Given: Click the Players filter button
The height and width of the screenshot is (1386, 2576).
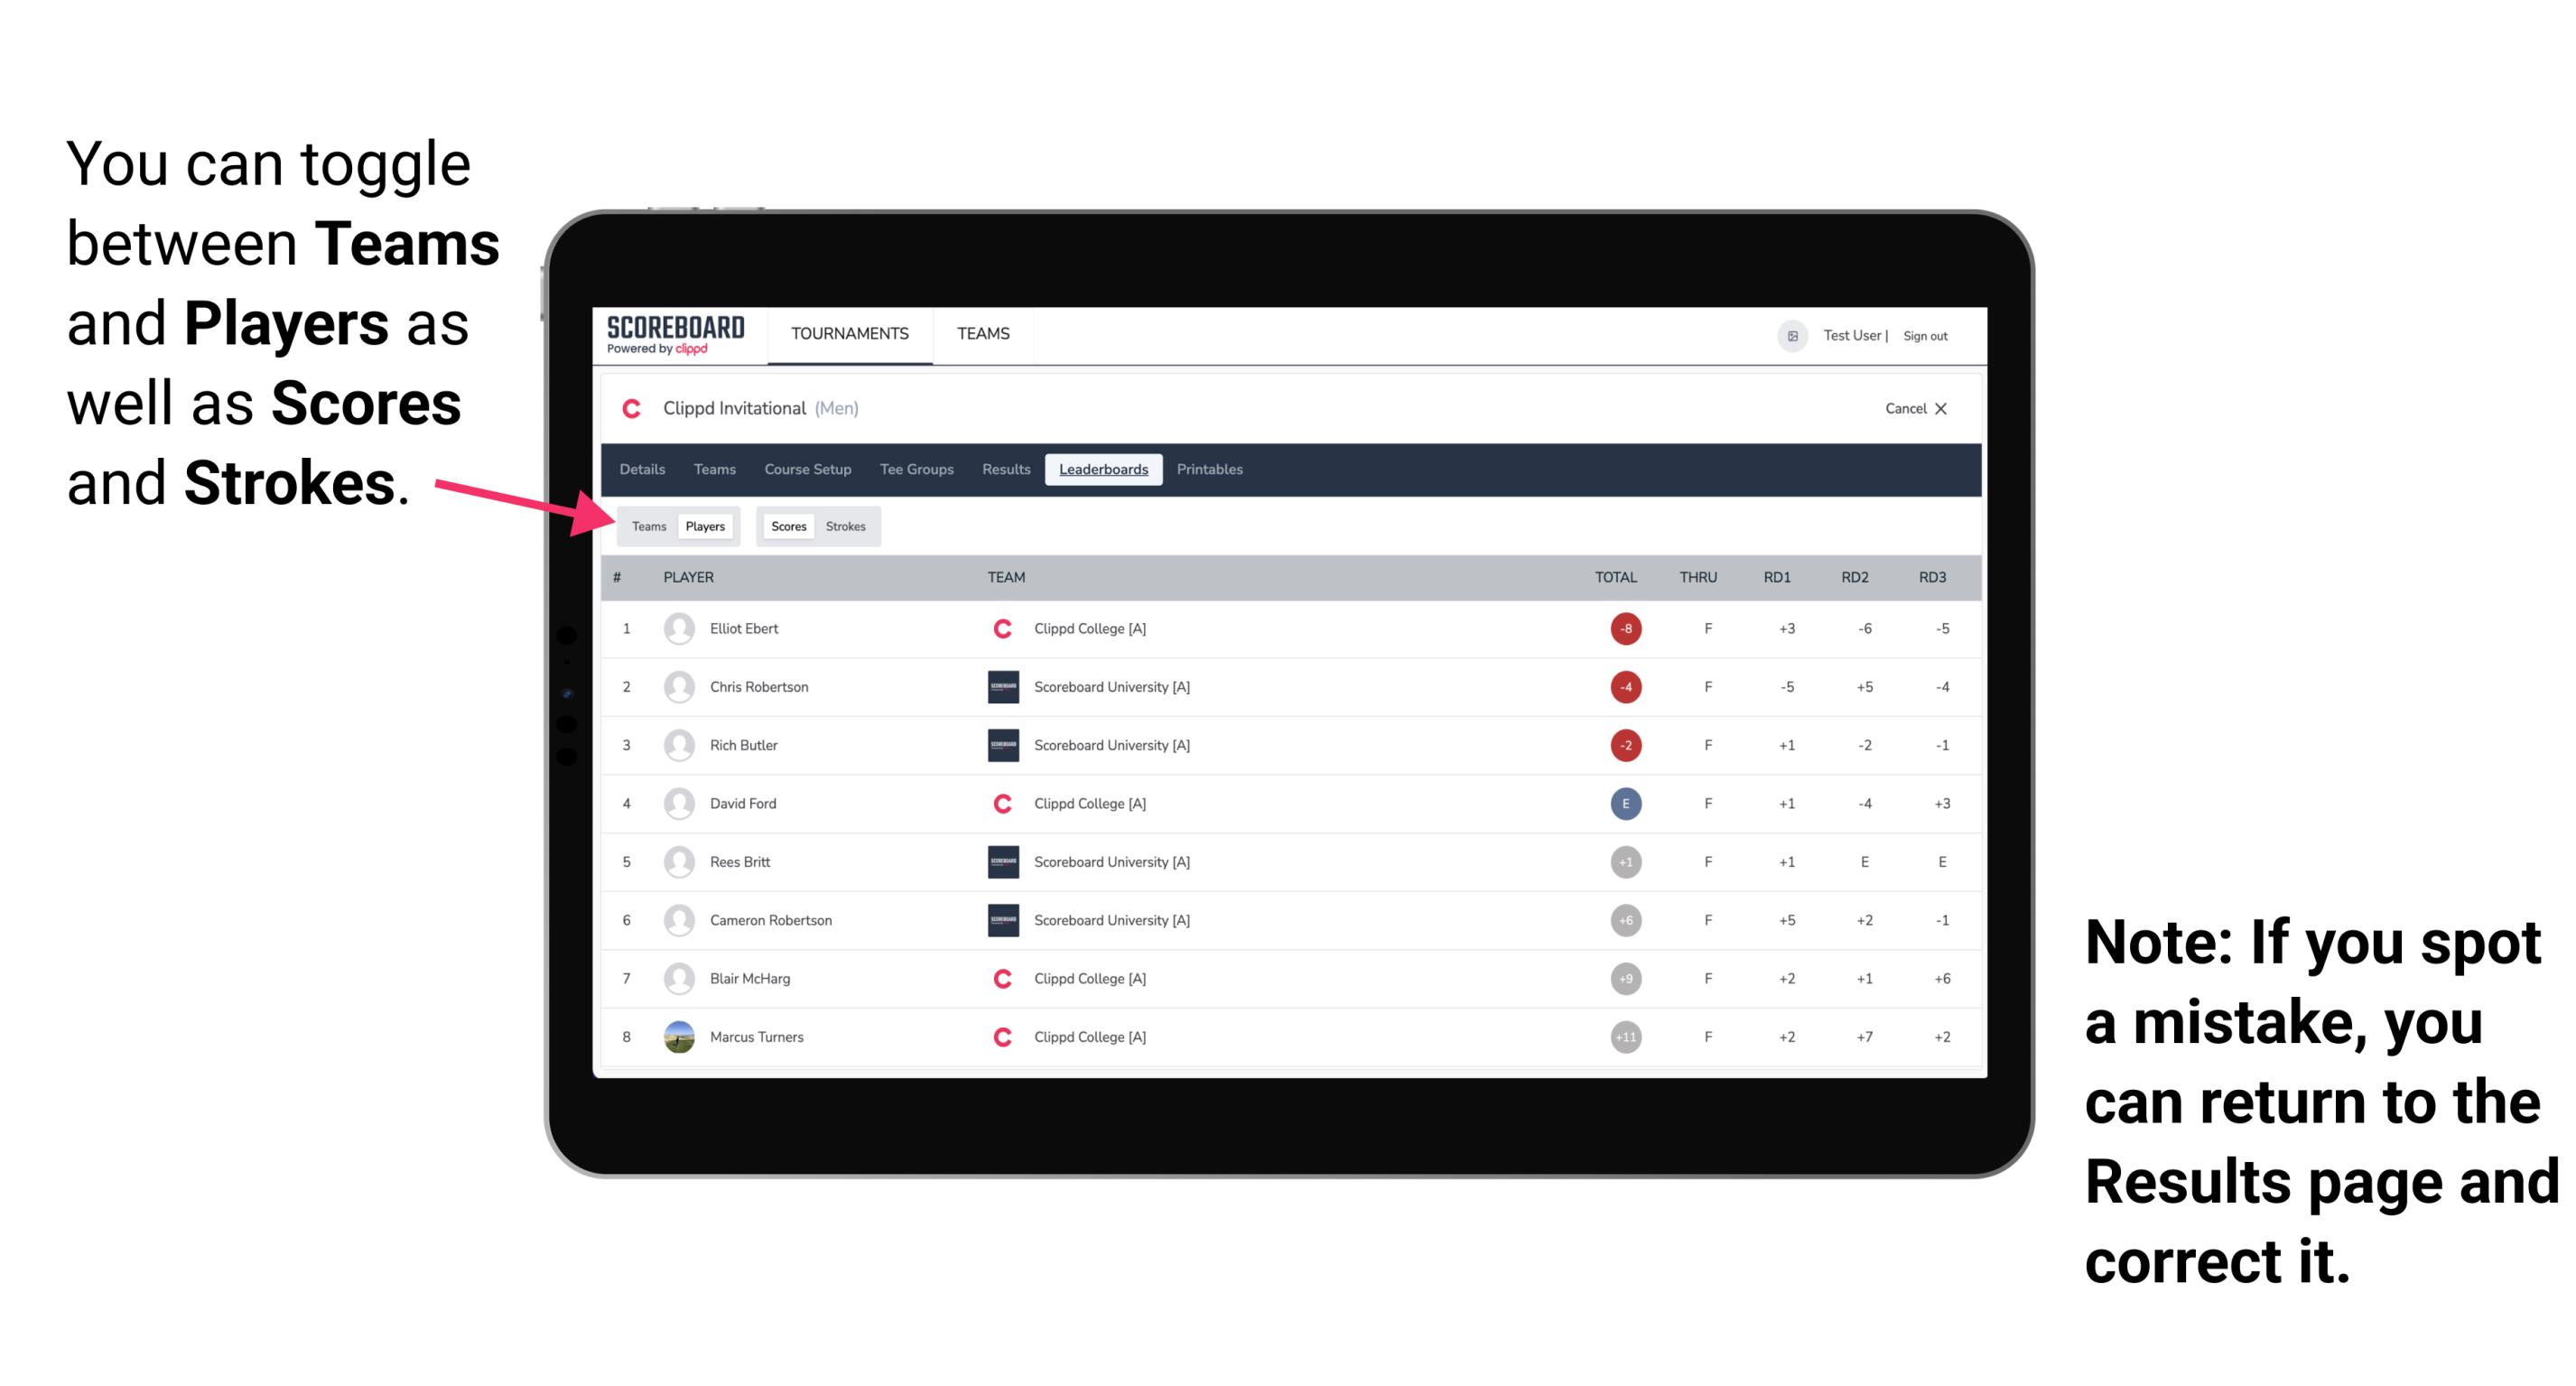Looking at the screenshot, I should 706,526.
